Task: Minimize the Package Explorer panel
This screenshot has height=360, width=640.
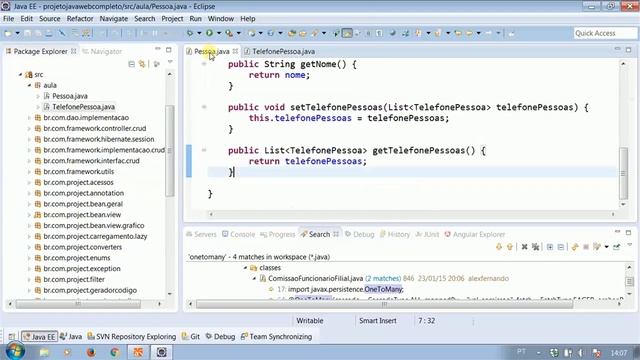Action: [158, 49]
